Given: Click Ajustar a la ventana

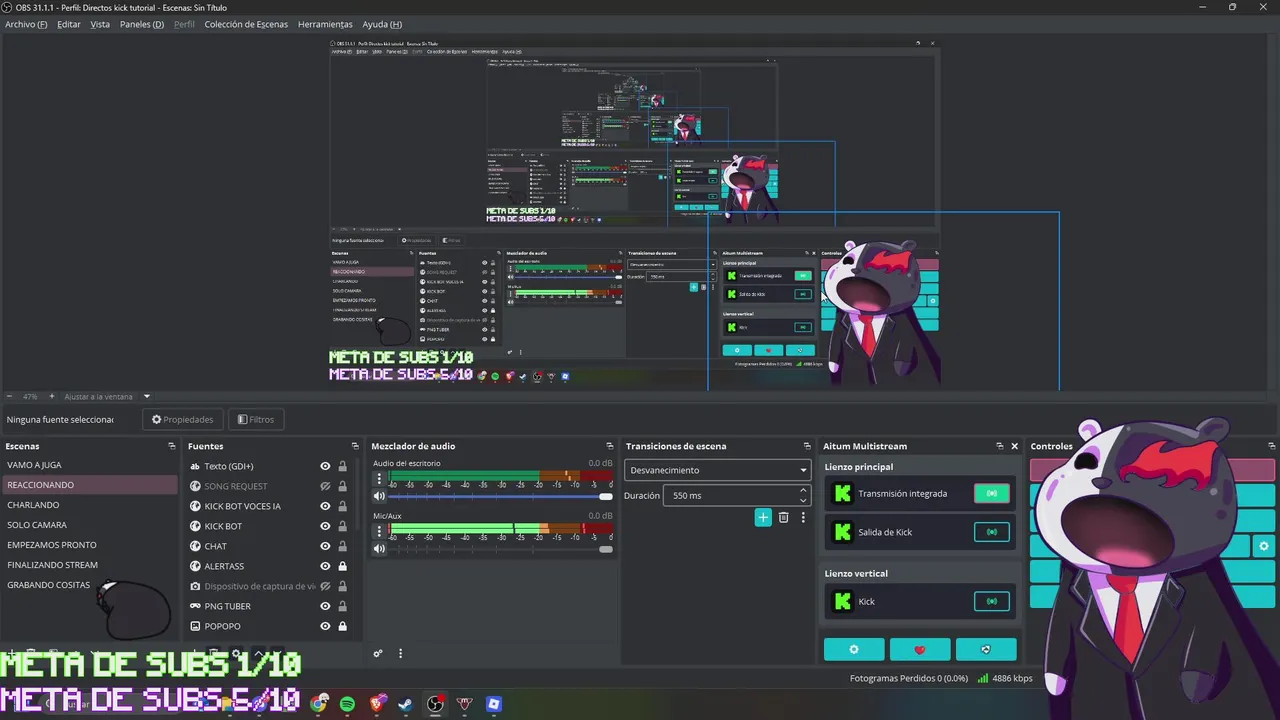Looking at the screenshot, I should coord(98,396).
